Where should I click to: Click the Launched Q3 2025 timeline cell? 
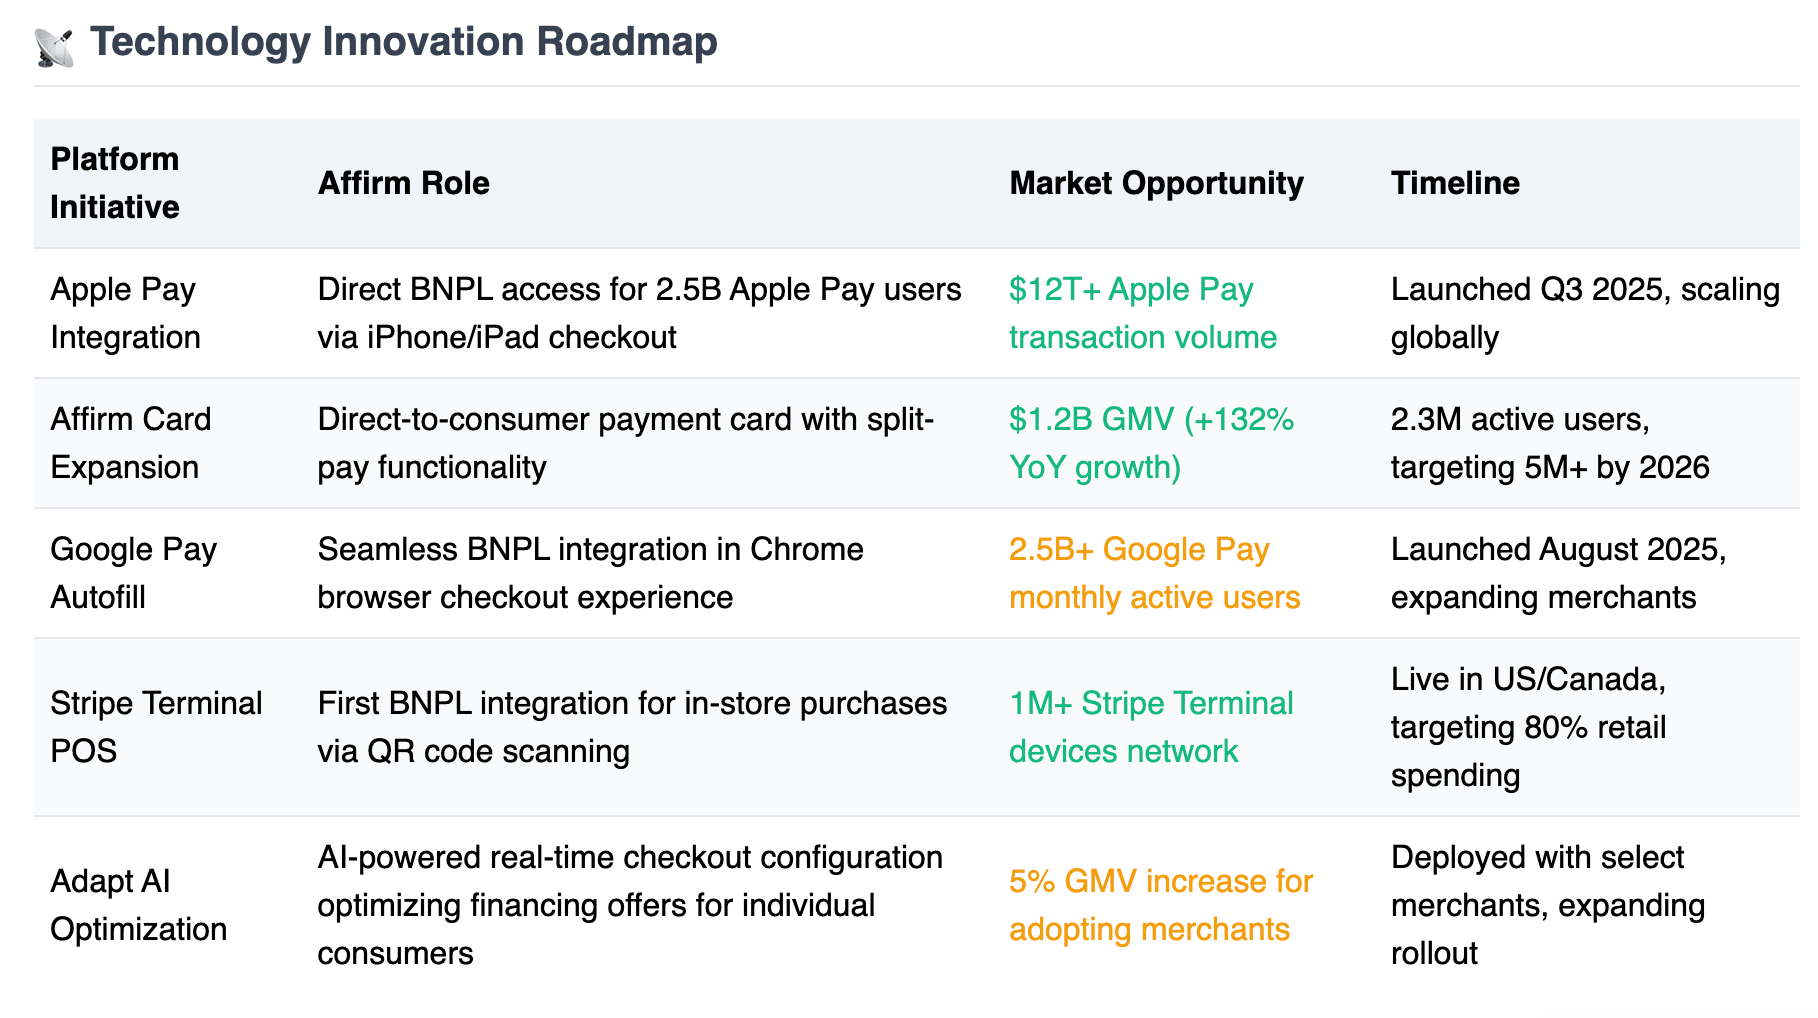click(x=1585, y=313)
